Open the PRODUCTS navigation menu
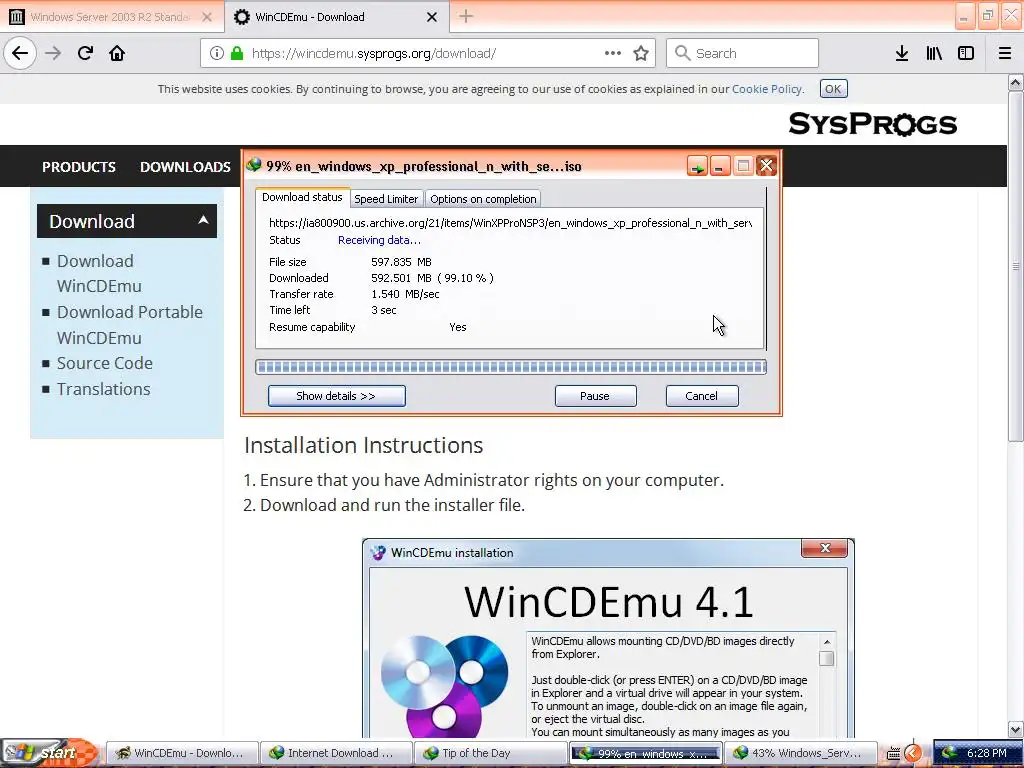 (x=79, y=167)
